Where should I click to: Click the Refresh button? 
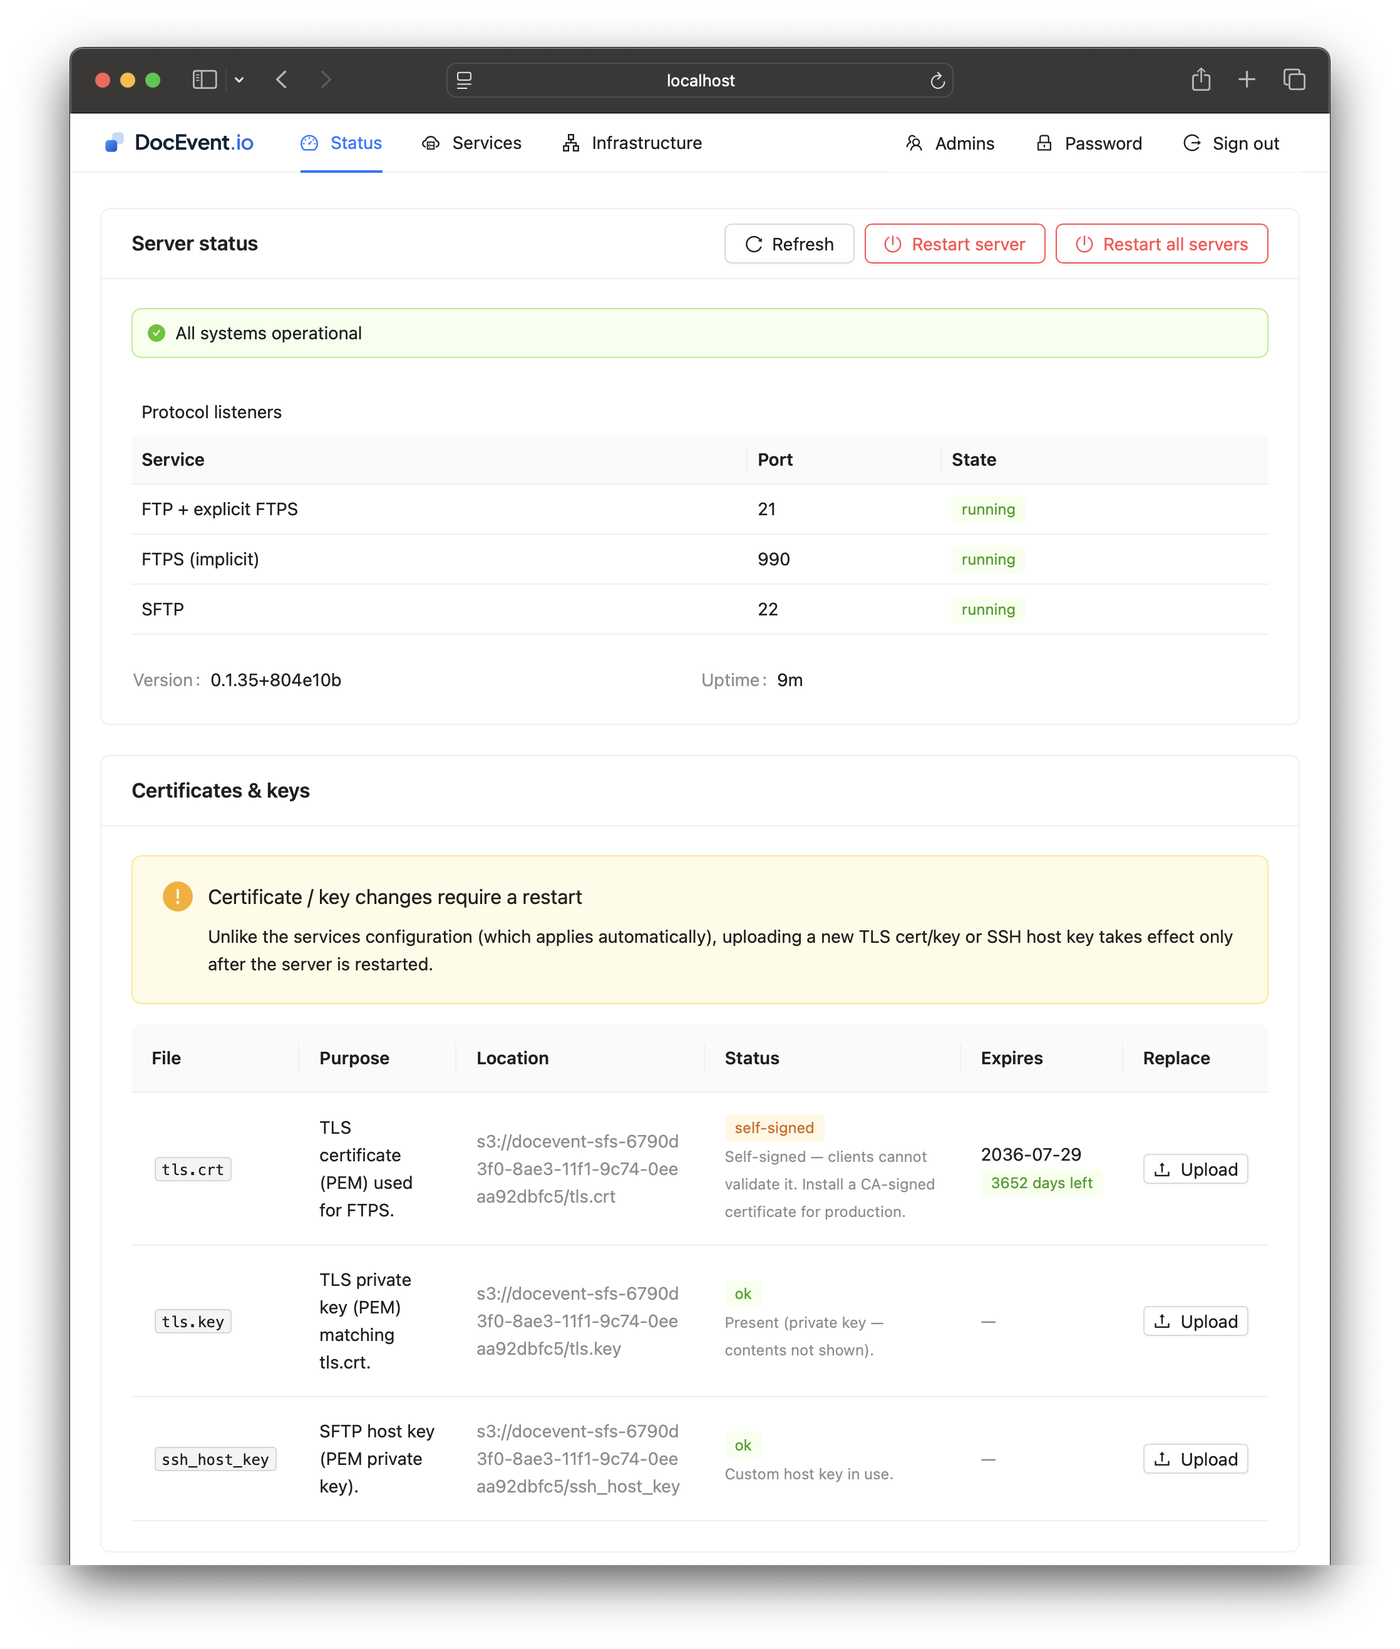[x=789, y=244]
